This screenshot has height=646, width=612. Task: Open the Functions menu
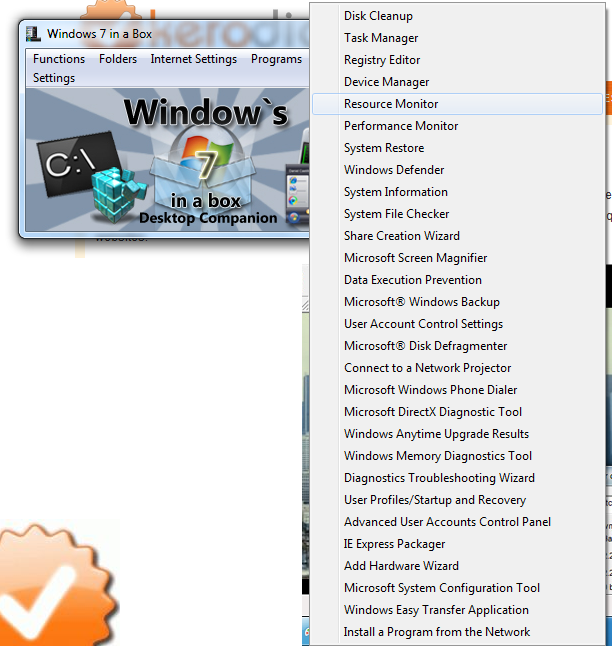click(59, 59)
